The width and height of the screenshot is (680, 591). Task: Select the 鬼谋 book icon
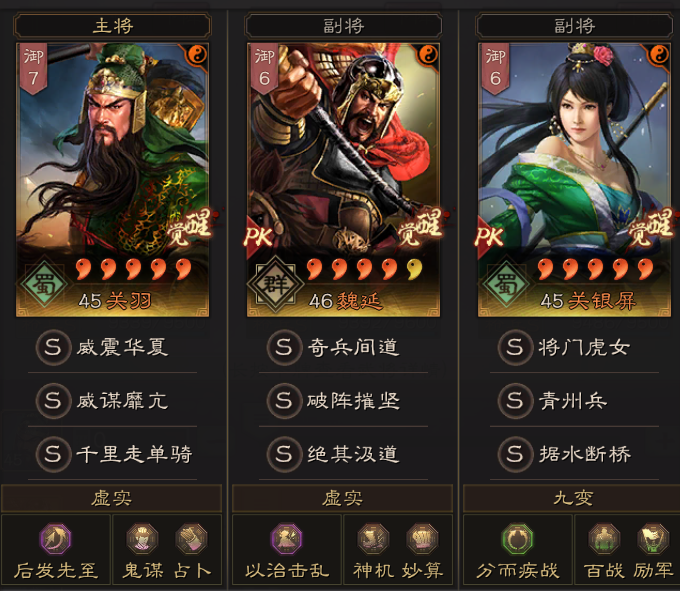[x=142, y=539]
